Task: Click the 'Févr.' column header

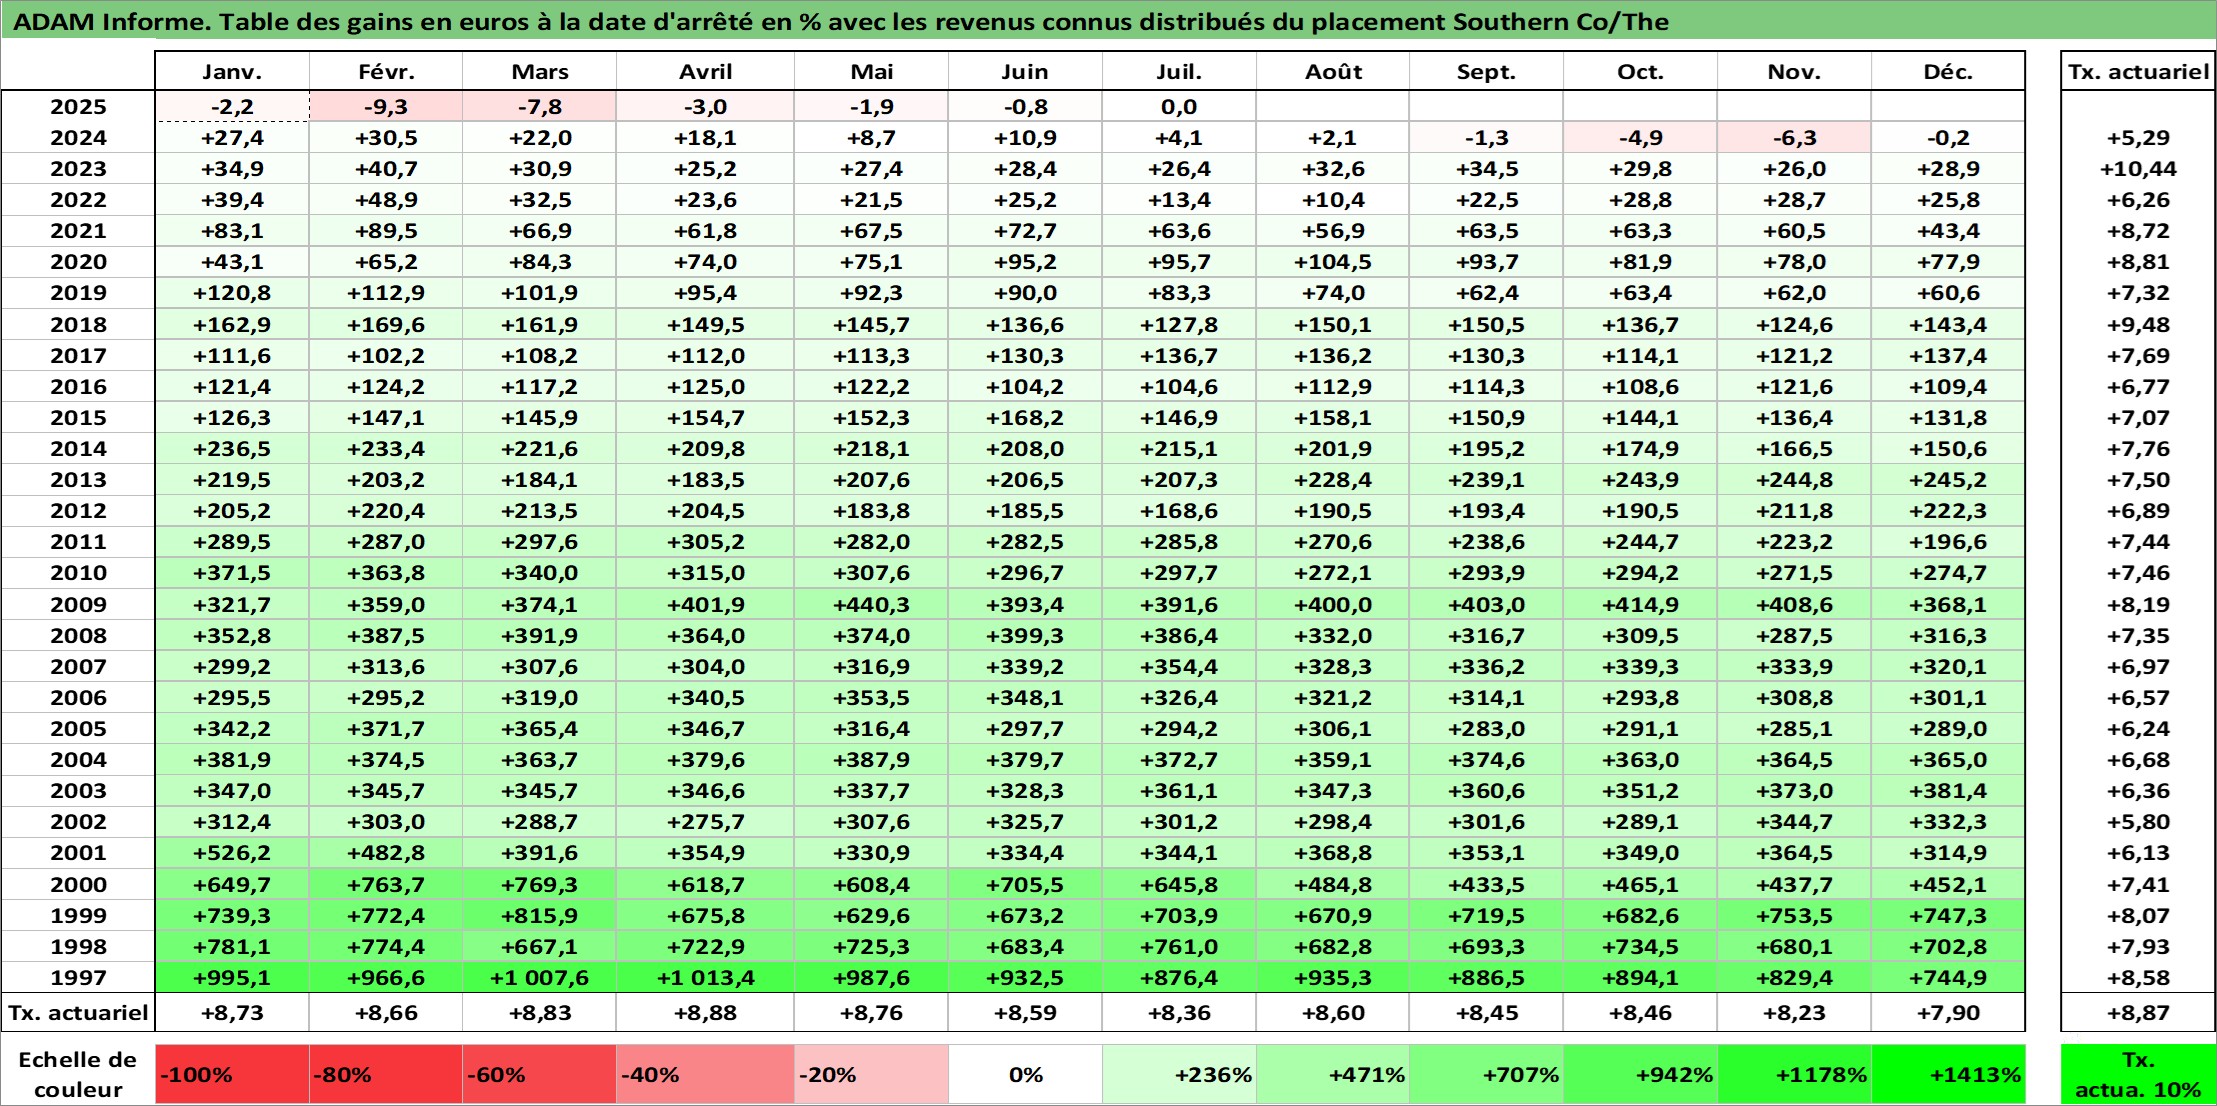Action: 386,71
